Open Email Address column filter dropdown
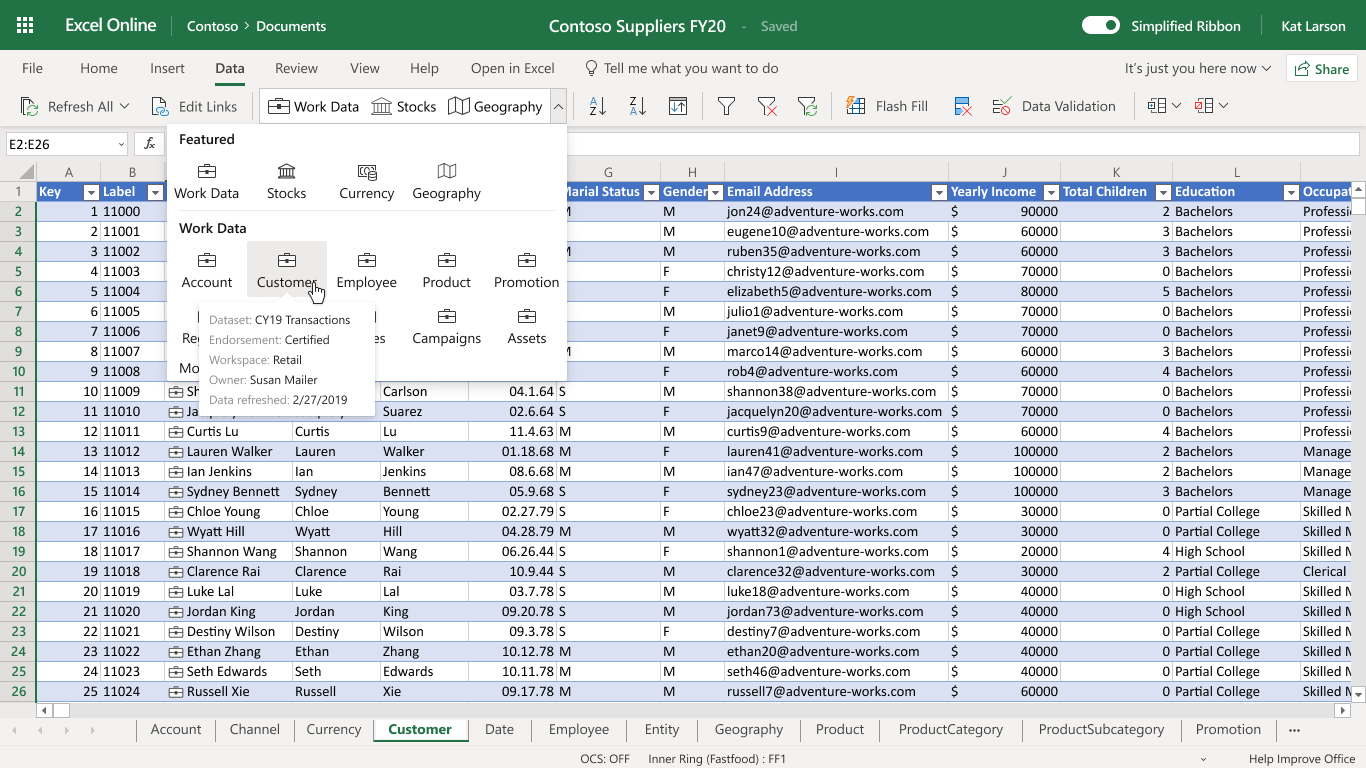Viewport: 1366px width, 768px height. coord(939,192)
